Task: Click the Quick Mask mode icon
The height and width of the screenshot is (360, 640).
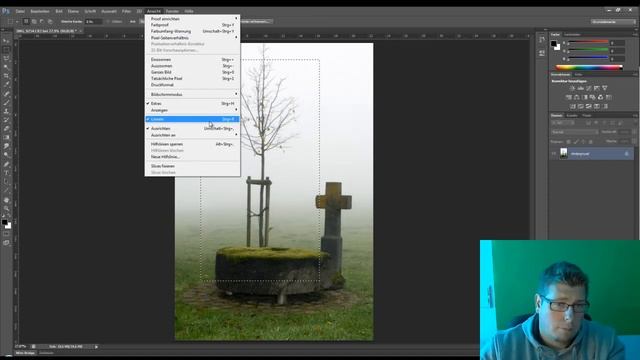Action: 6,234
